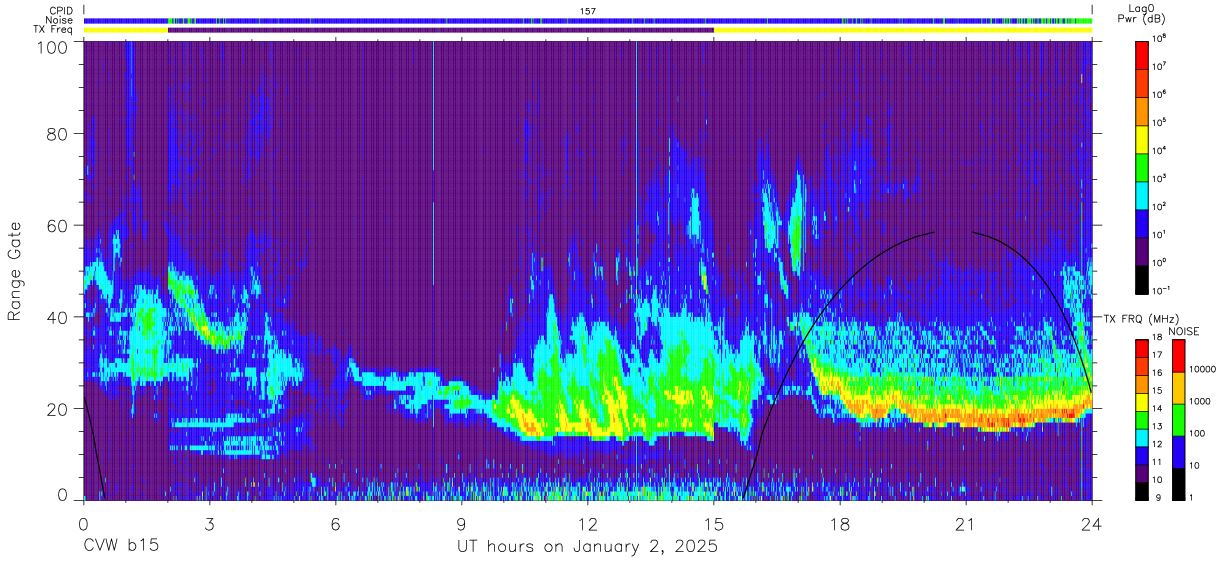
Task: Click the NOISE legend title
Action: [x=1184, y=330]
